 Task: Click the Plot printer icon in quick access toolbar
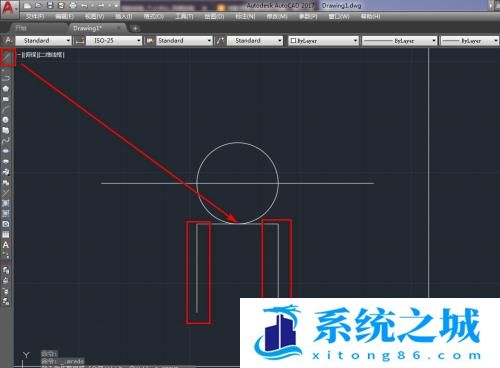tap(73, 5)
